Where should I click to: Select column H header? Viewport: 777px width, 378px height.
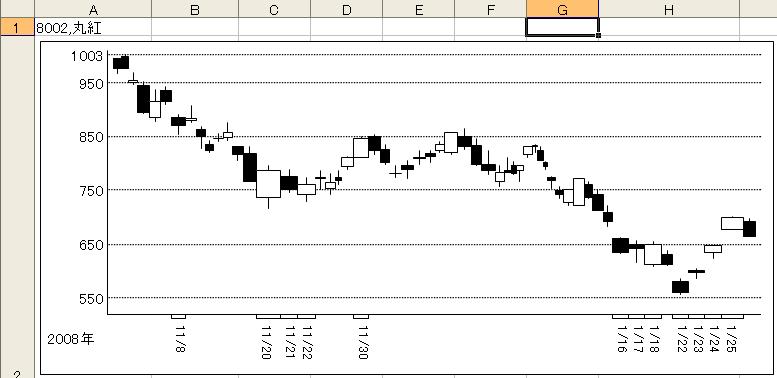(x=669, y=9)
